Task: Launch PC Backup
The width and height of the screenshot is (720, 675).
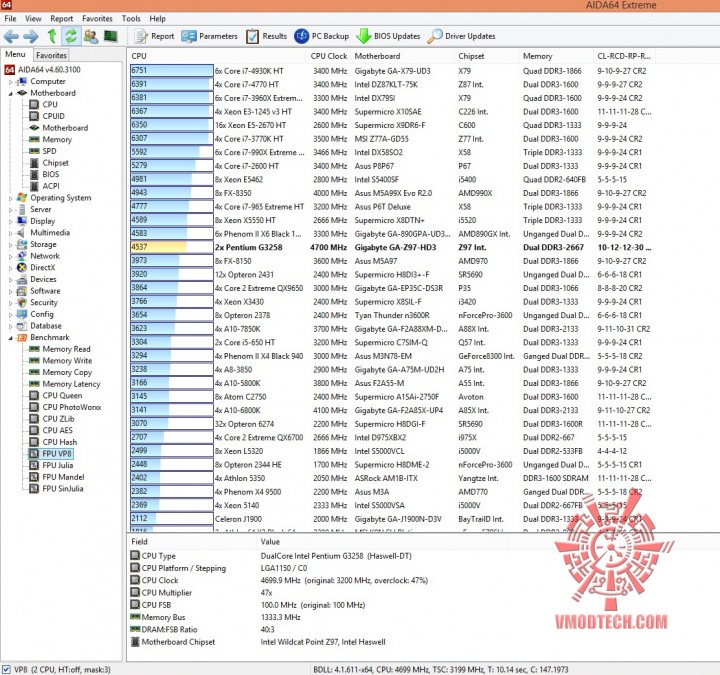Action: [x=321, y=36]
